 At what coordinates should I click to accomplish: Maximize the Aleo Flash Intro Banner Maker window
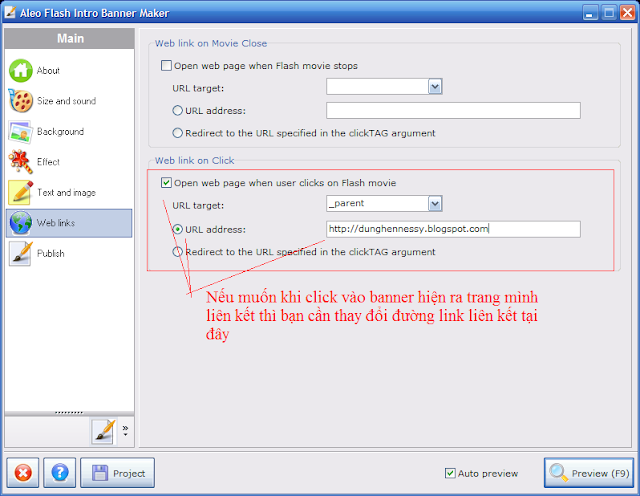609,13
